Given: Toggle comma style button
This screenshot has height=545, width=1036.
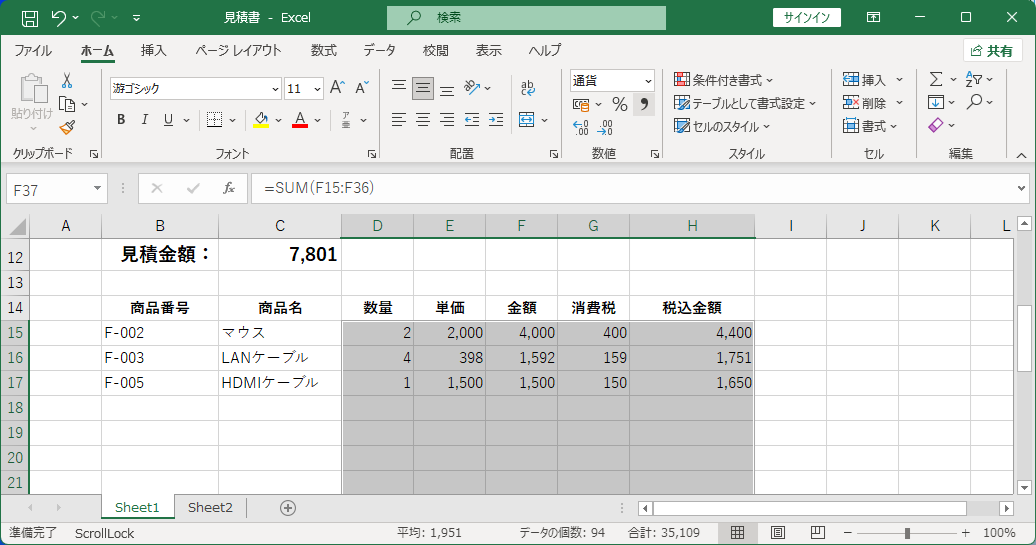Looking at the screenshot, I should 644,104.
